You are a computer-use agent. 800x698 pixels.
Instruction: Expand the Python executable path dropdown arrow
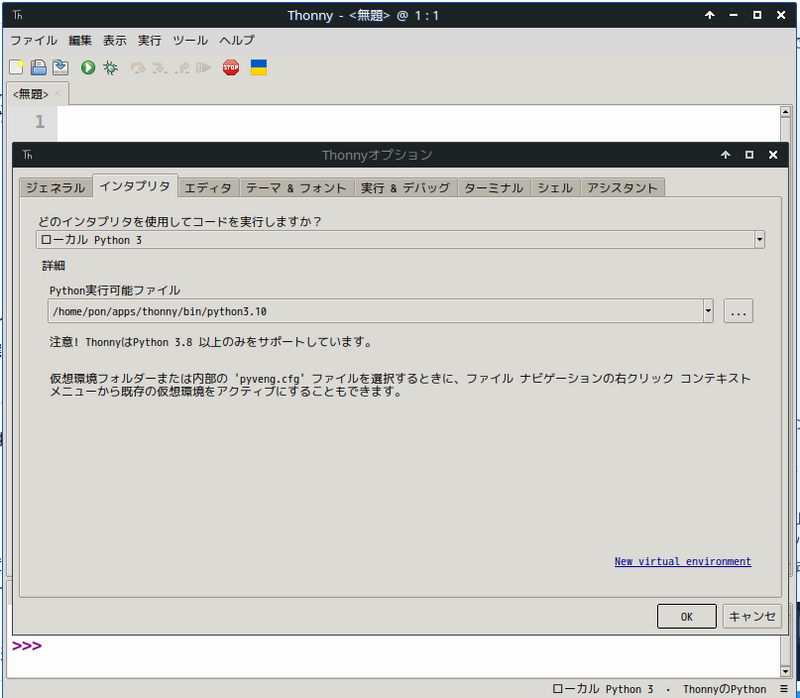[708, 311]
